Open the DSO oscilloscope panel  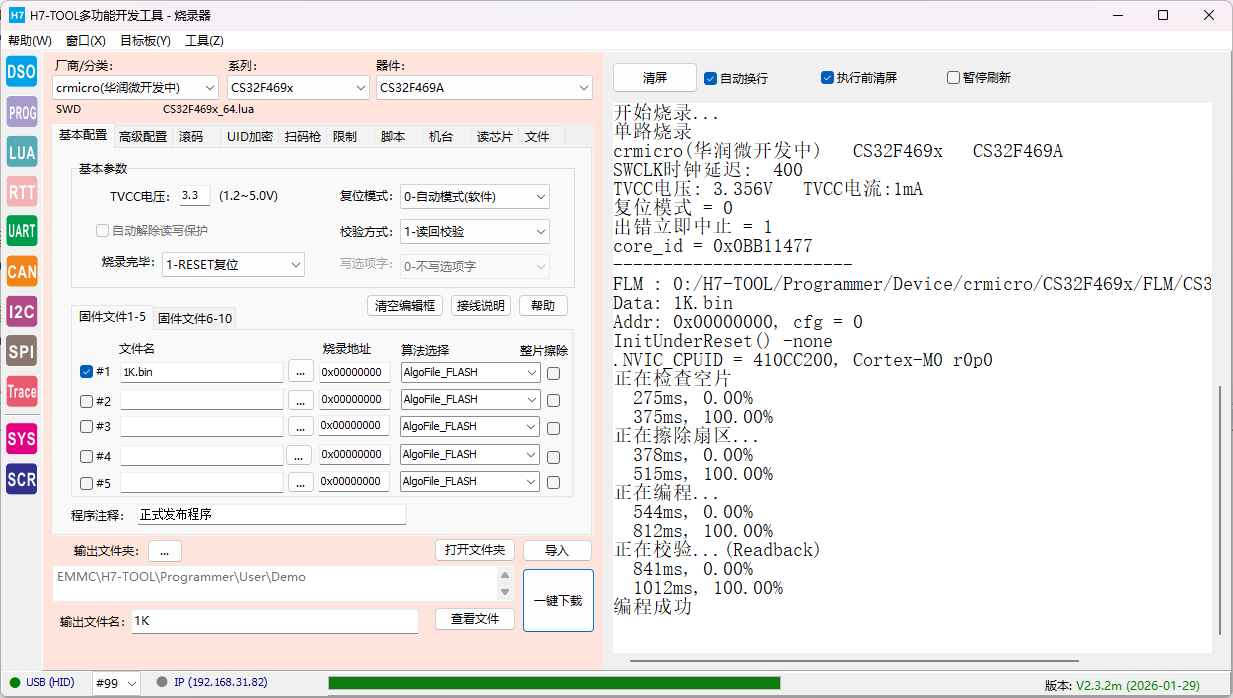21,71
